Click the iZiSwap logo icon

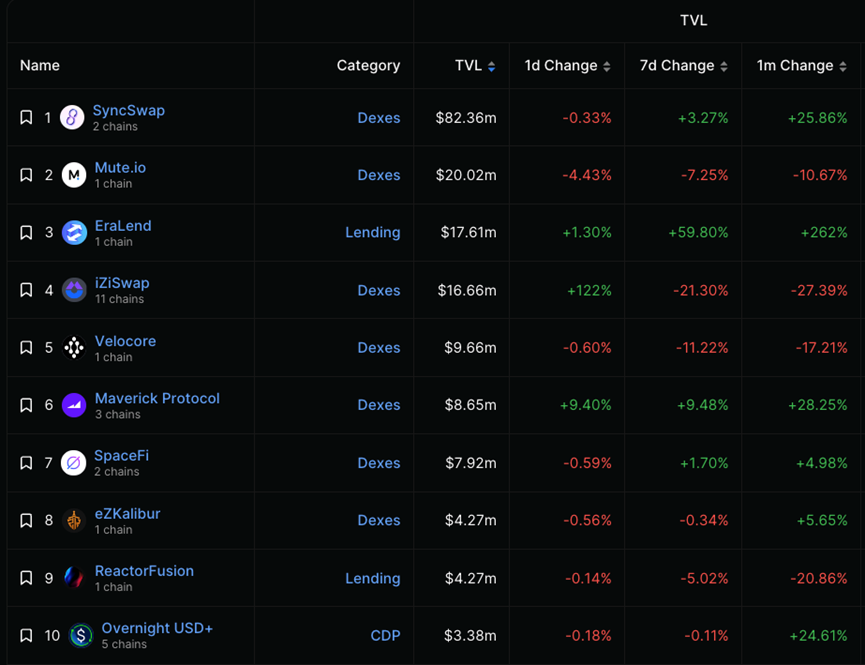[x=74, y=290]
